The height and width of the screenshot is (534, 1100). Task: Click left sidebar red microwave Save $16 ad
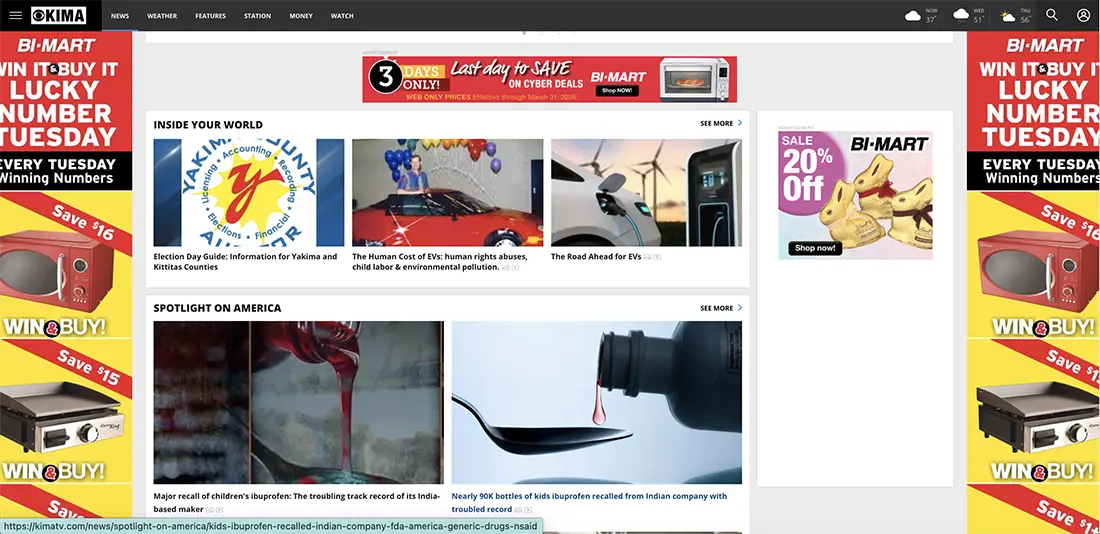pos(66,265)
